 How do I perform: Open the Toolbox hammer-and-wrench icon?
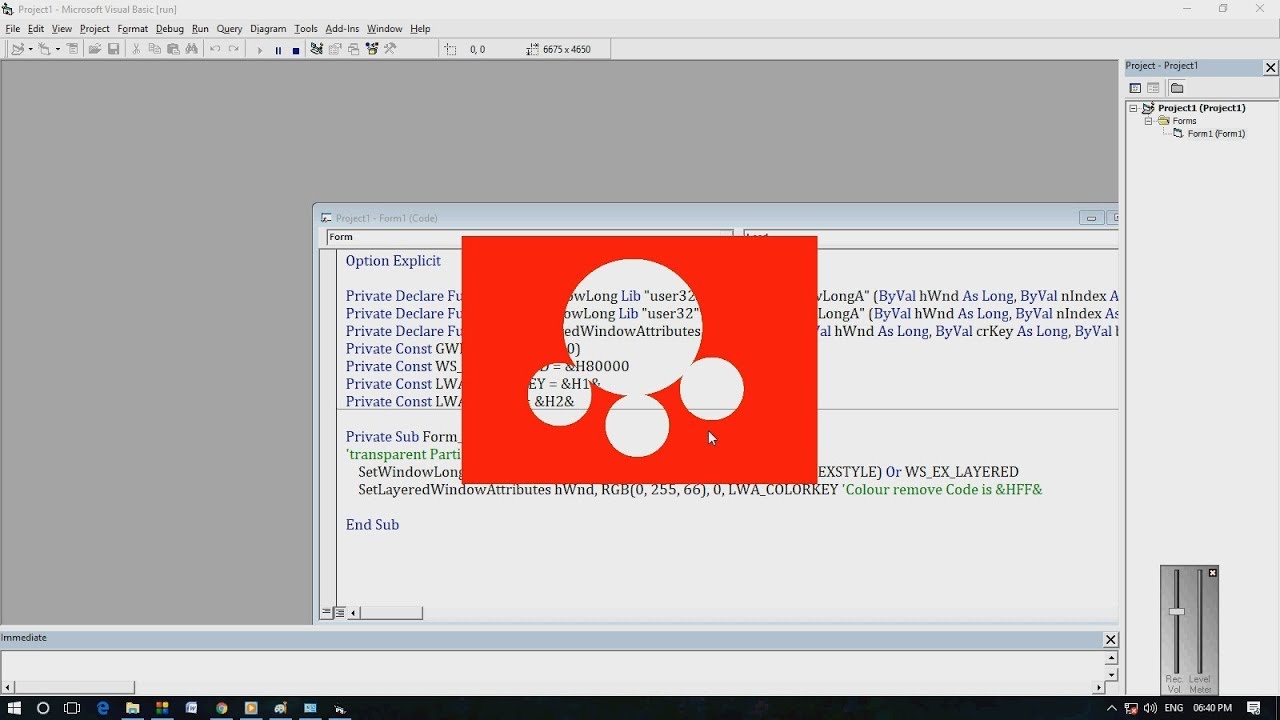(x=391, y=49)
